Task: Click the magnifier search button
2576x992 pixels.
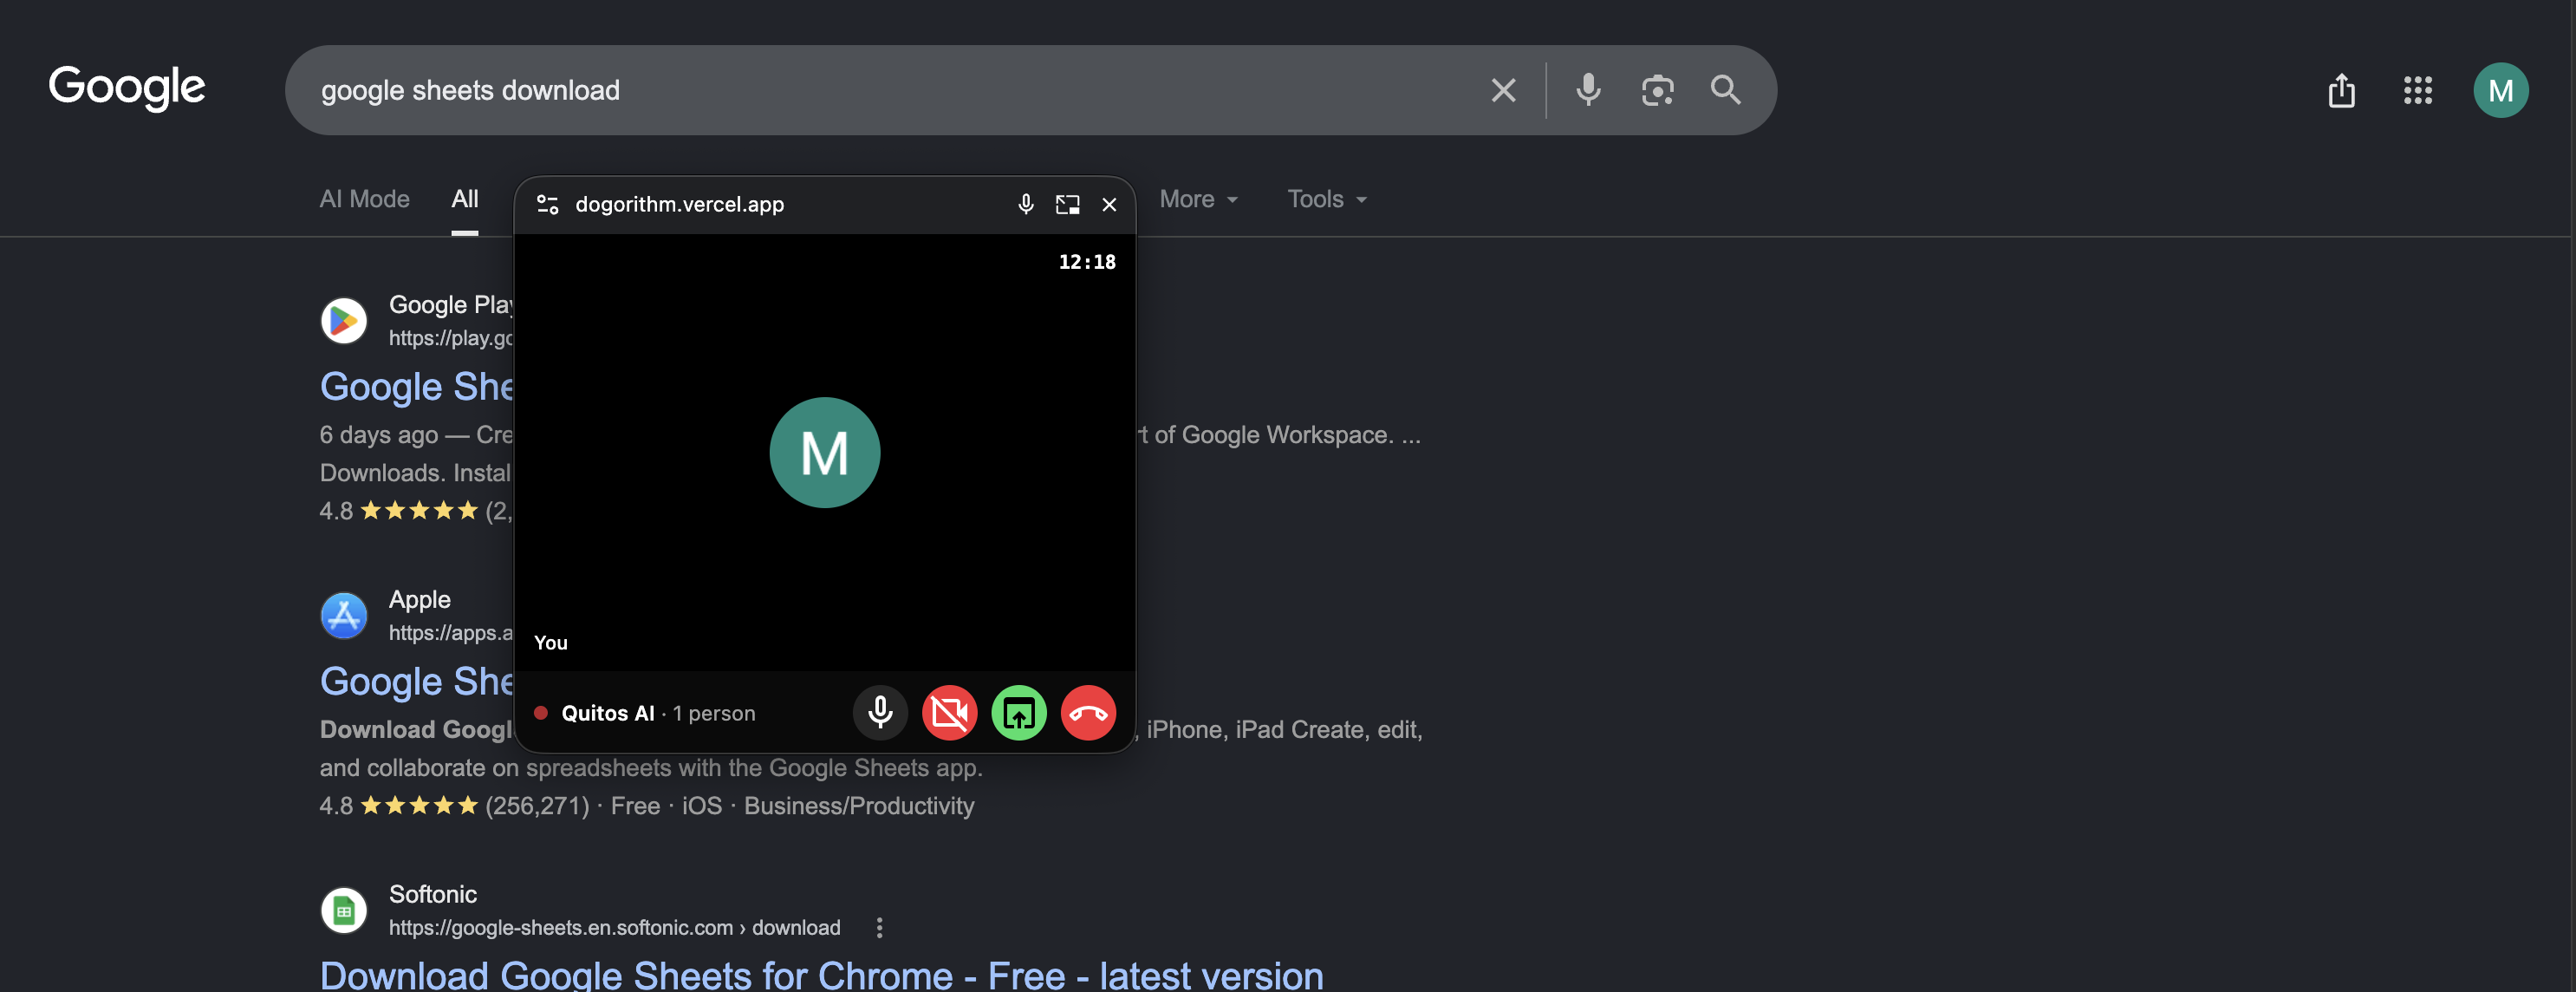Action: [x=1725, y=90]
